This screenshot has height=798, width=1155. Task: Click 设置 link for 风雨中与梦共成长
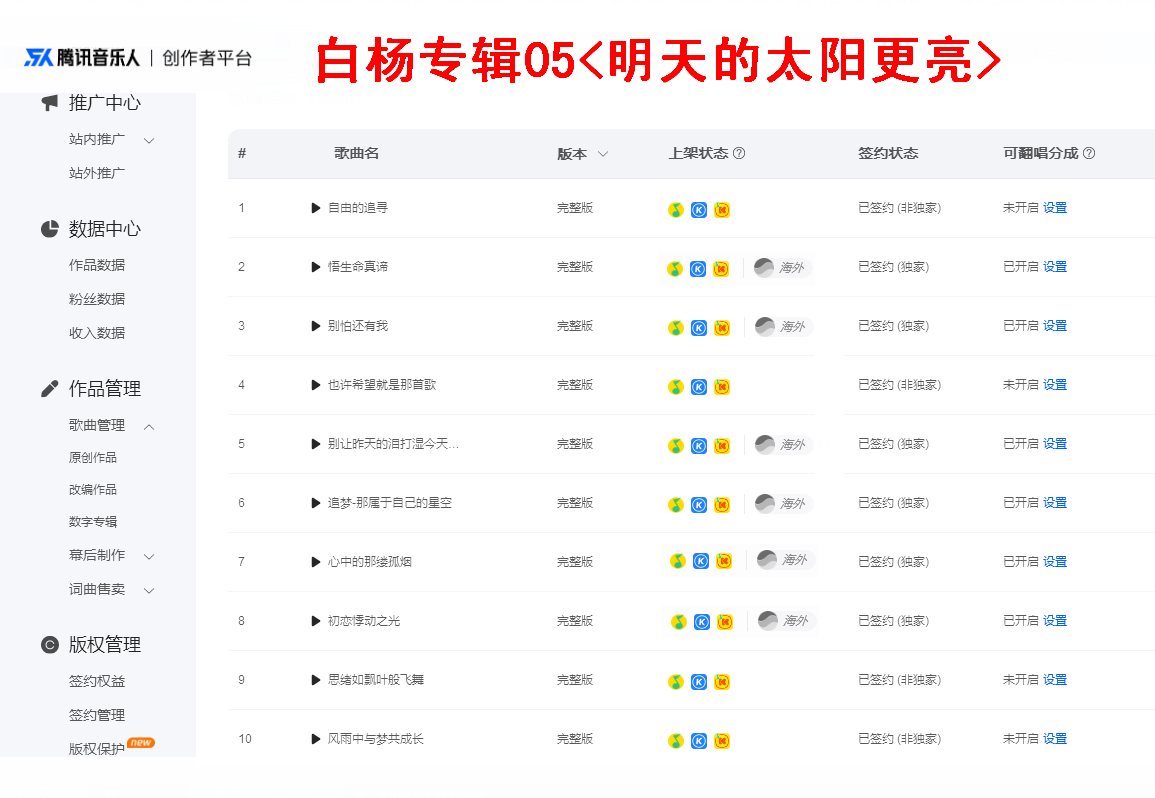(x=1055, y=738)
